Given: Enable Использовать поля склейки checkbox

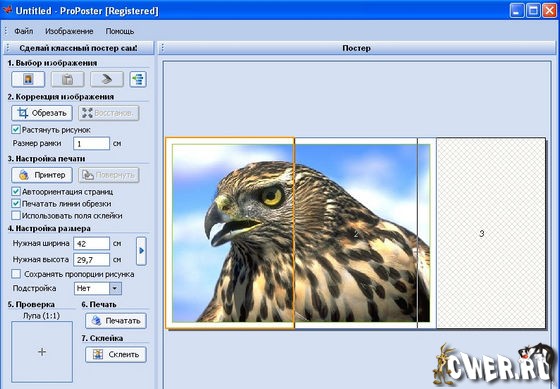Looking at the screenshot, I should [16, 215].
